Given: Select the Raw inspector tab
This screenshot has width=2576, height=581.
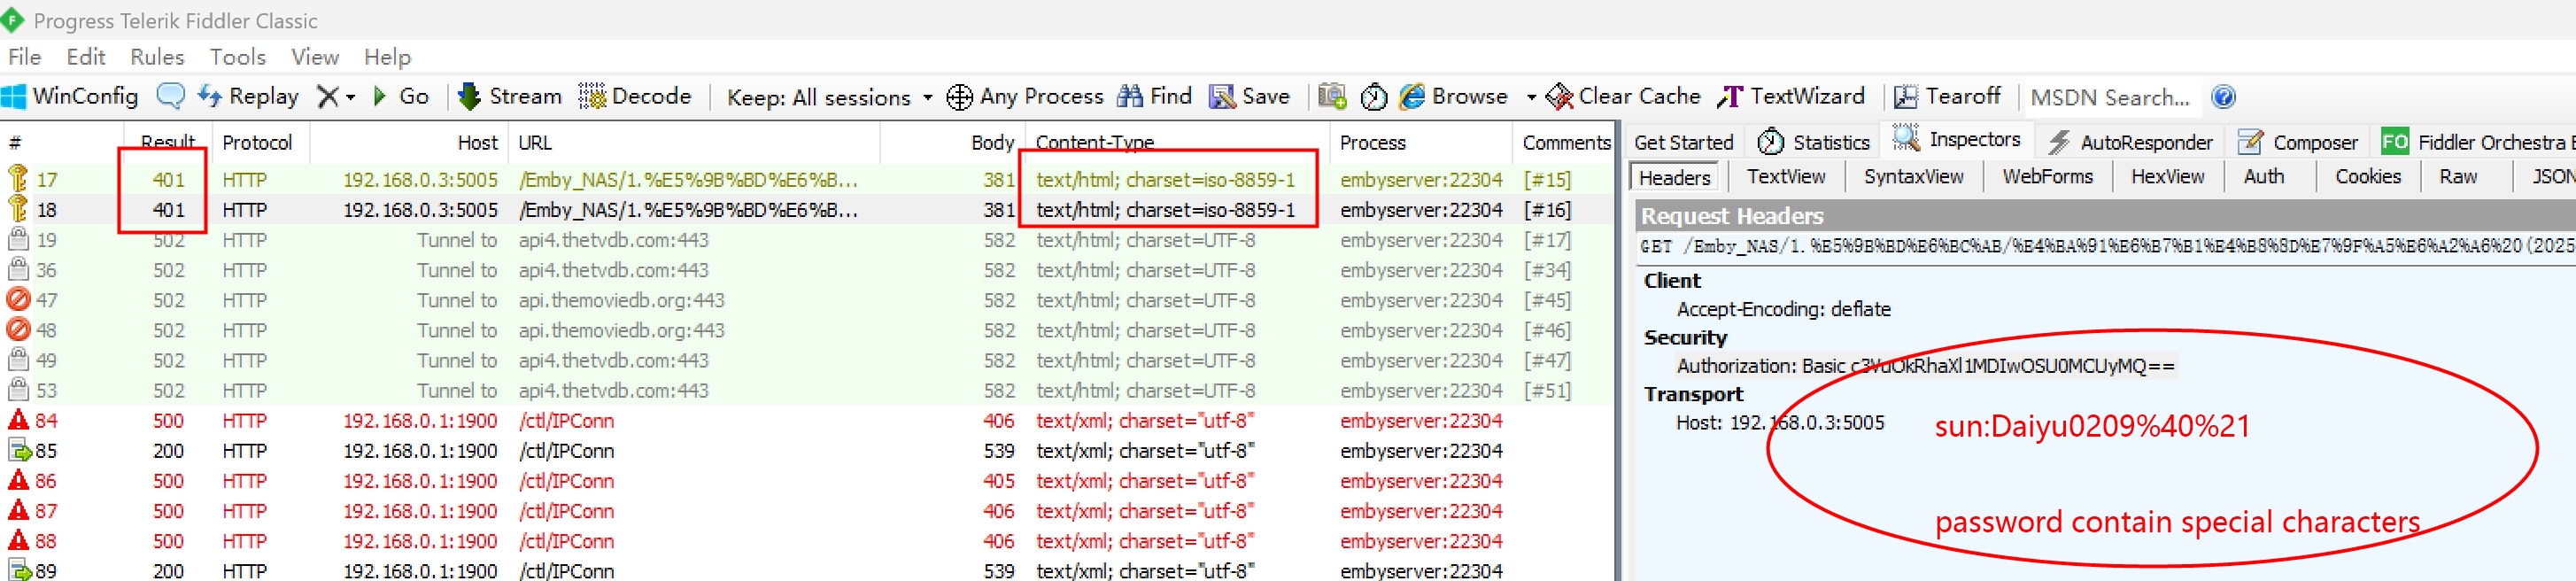Looking at the screenshot, I should [x=2457, y=177].
